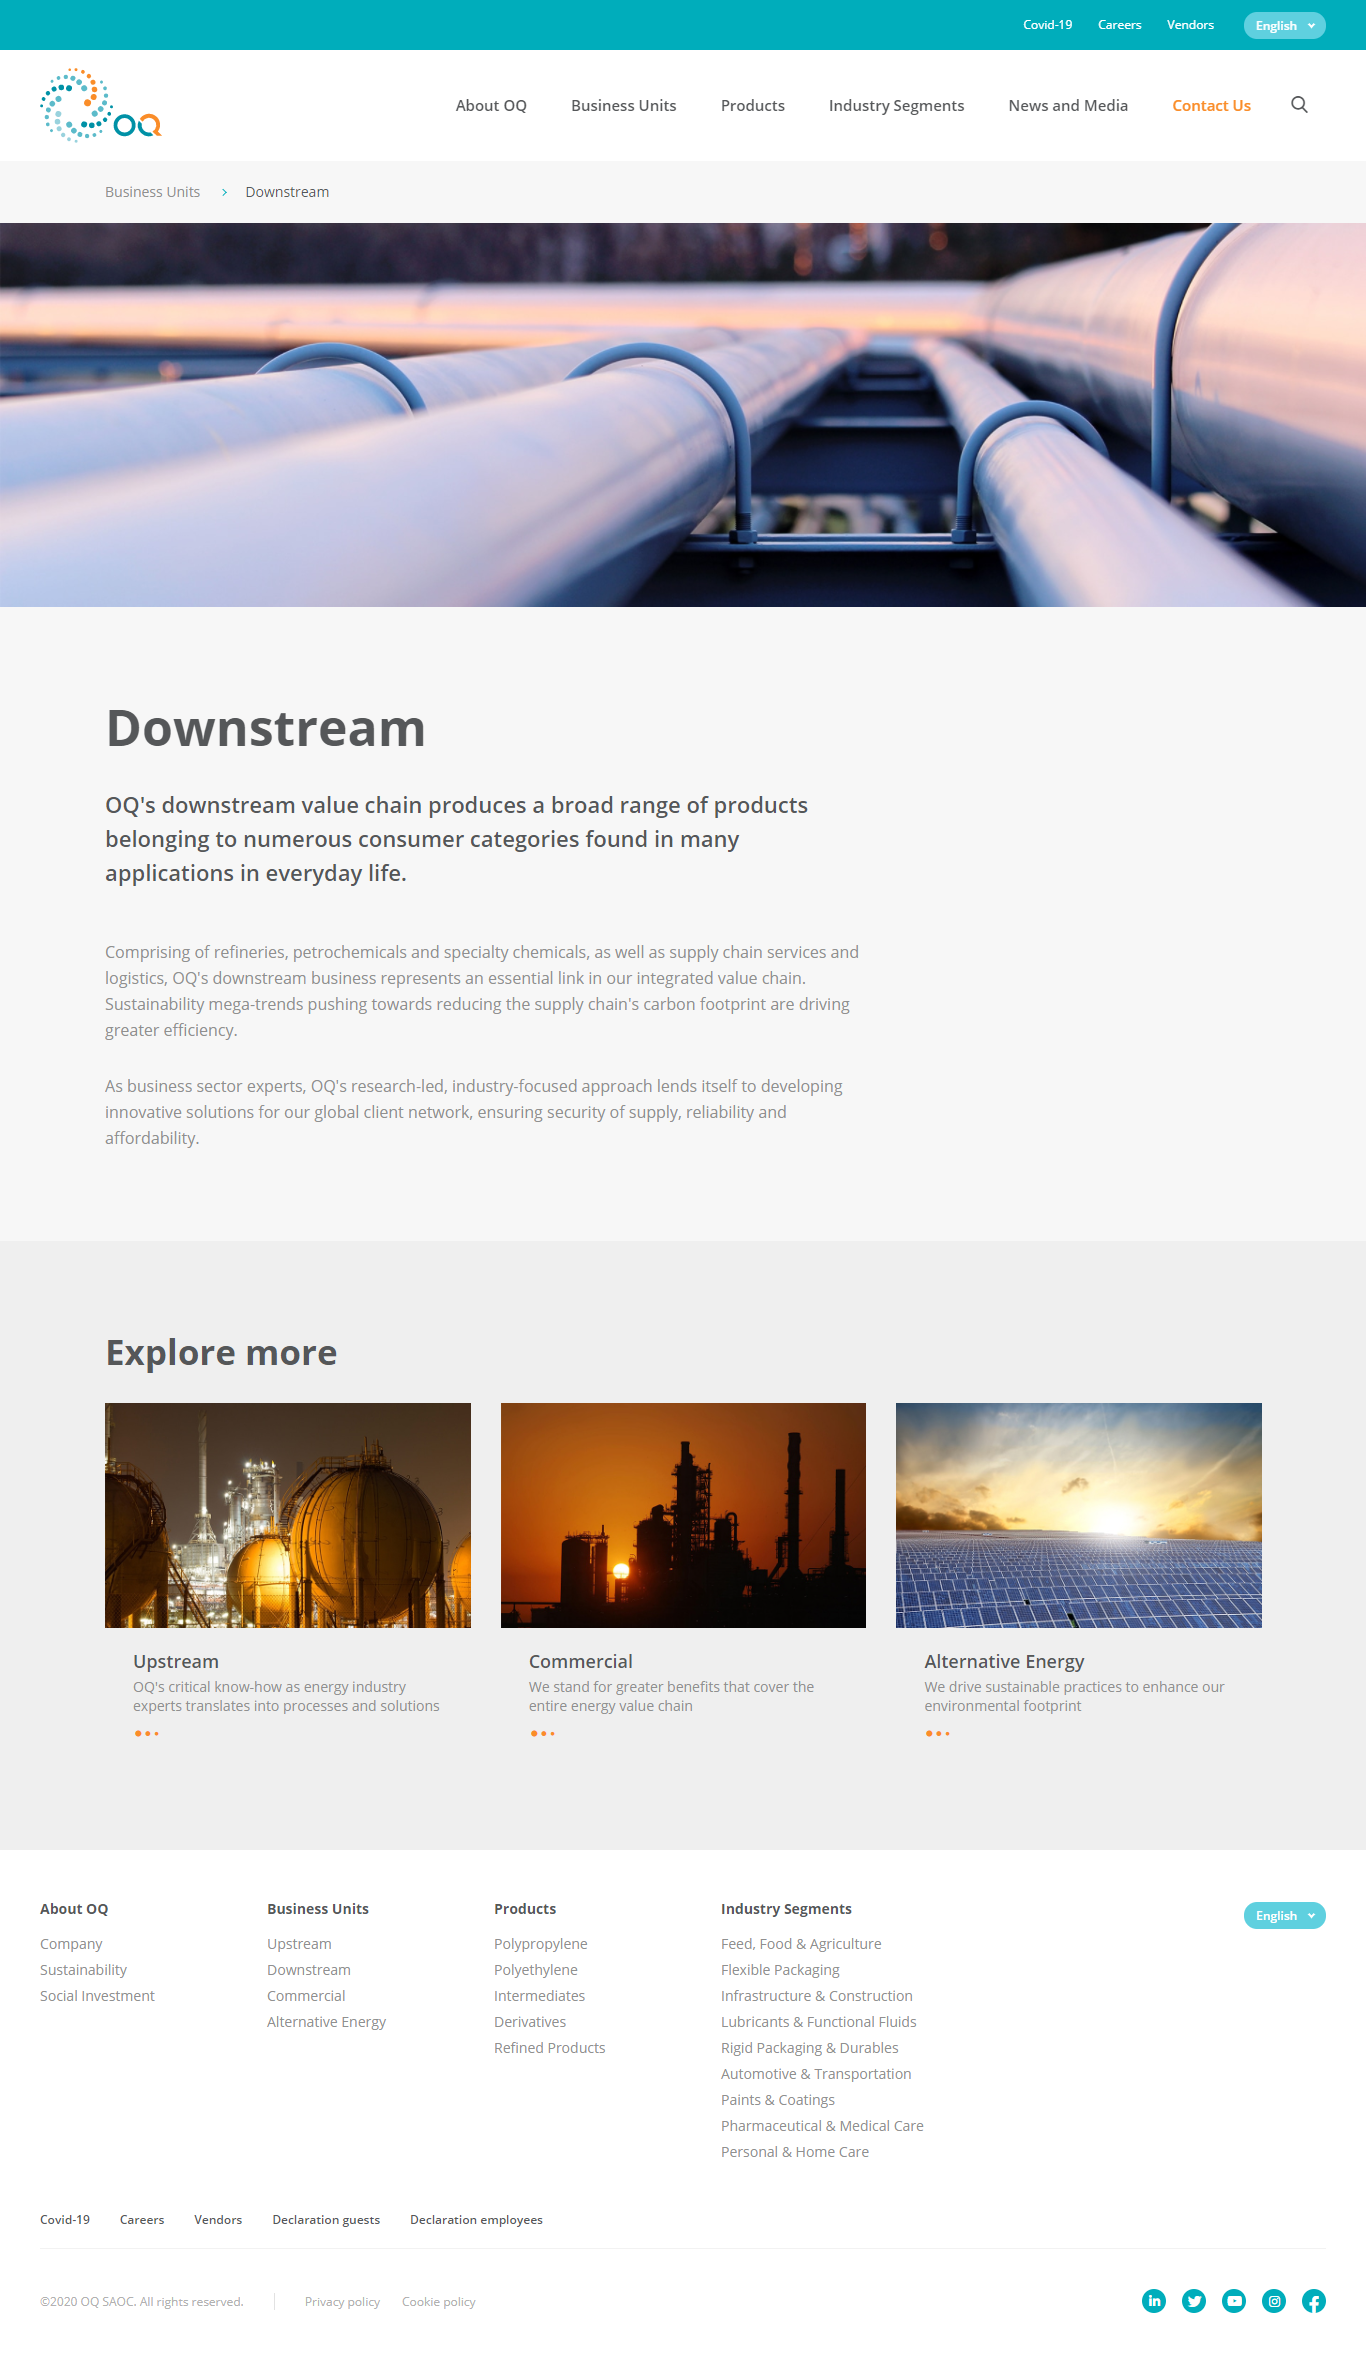Open Intermediates product link
This screenshot has width=1366, height=2353.
539,1996
